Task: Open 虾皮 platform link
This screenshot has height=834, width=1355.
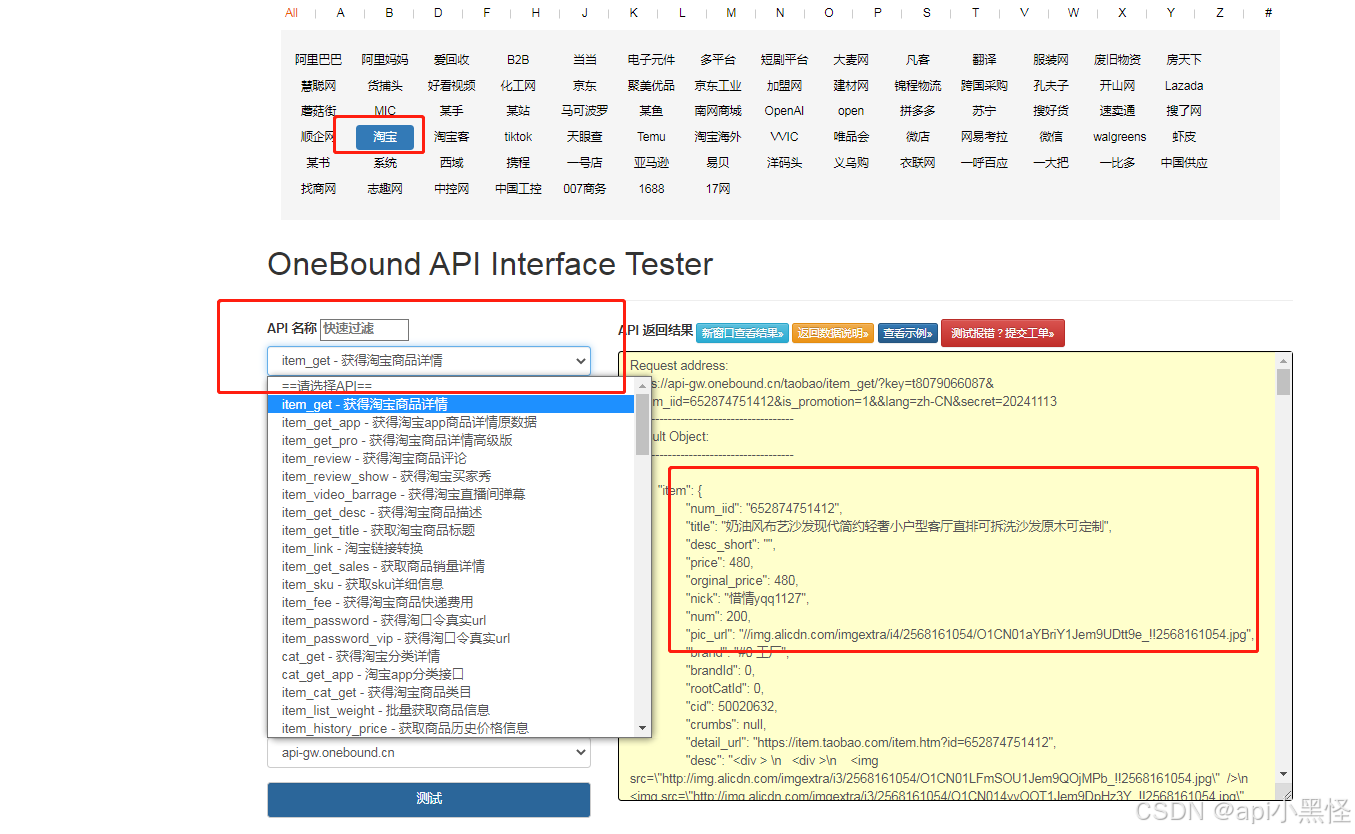Action: tap(1184, 137)
